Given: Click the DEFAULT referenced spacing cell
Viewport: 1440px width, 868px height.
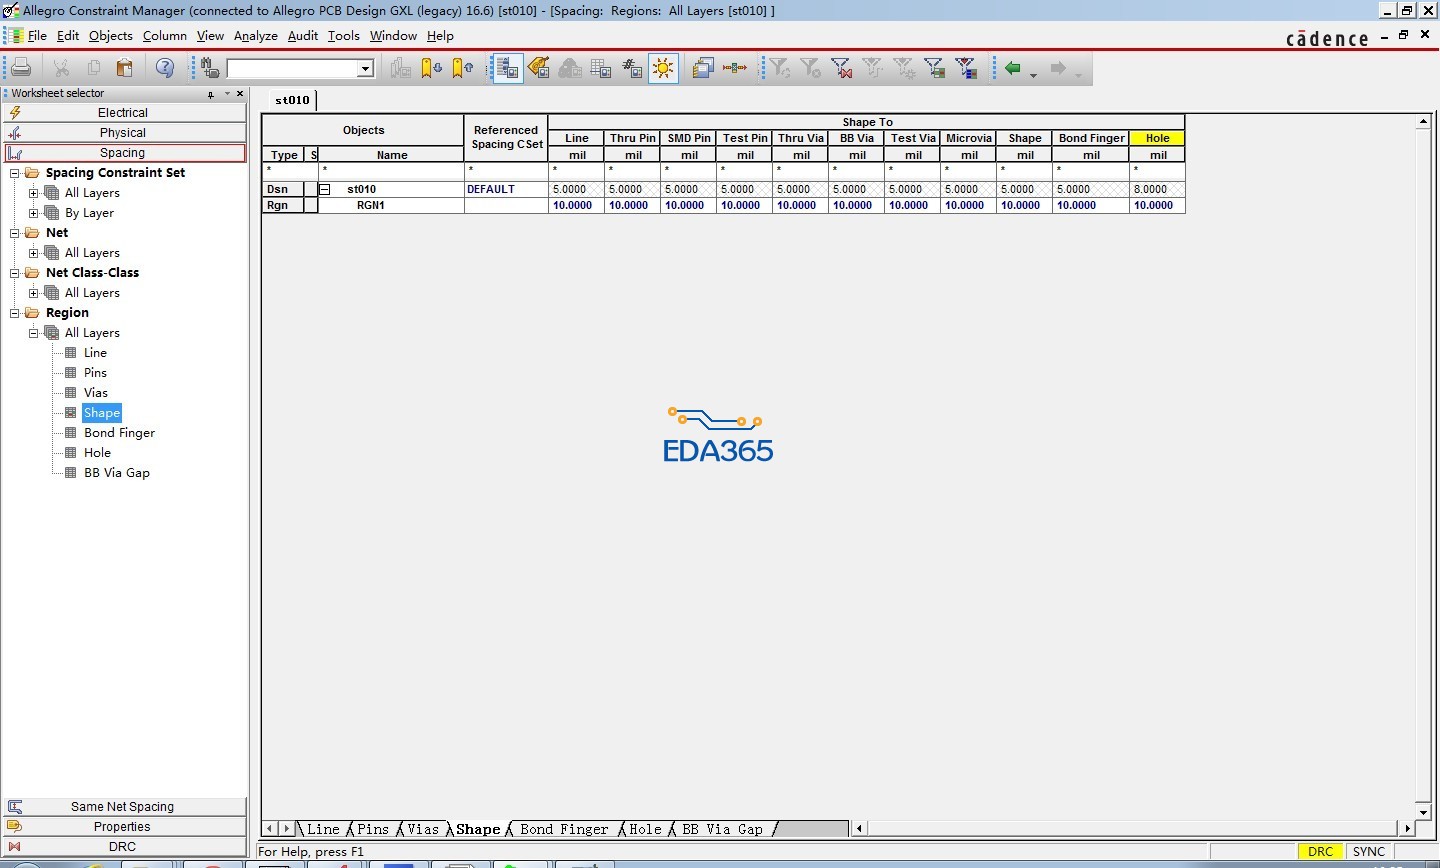Looking at the screenshot, I should click(506, 189).
